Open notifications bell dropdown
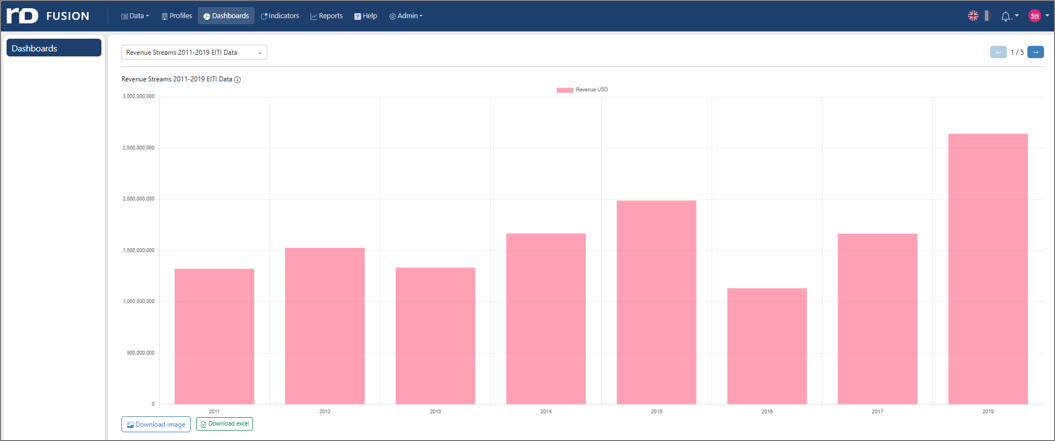This screenshot has height=441, width=1055. [1009, 16]
